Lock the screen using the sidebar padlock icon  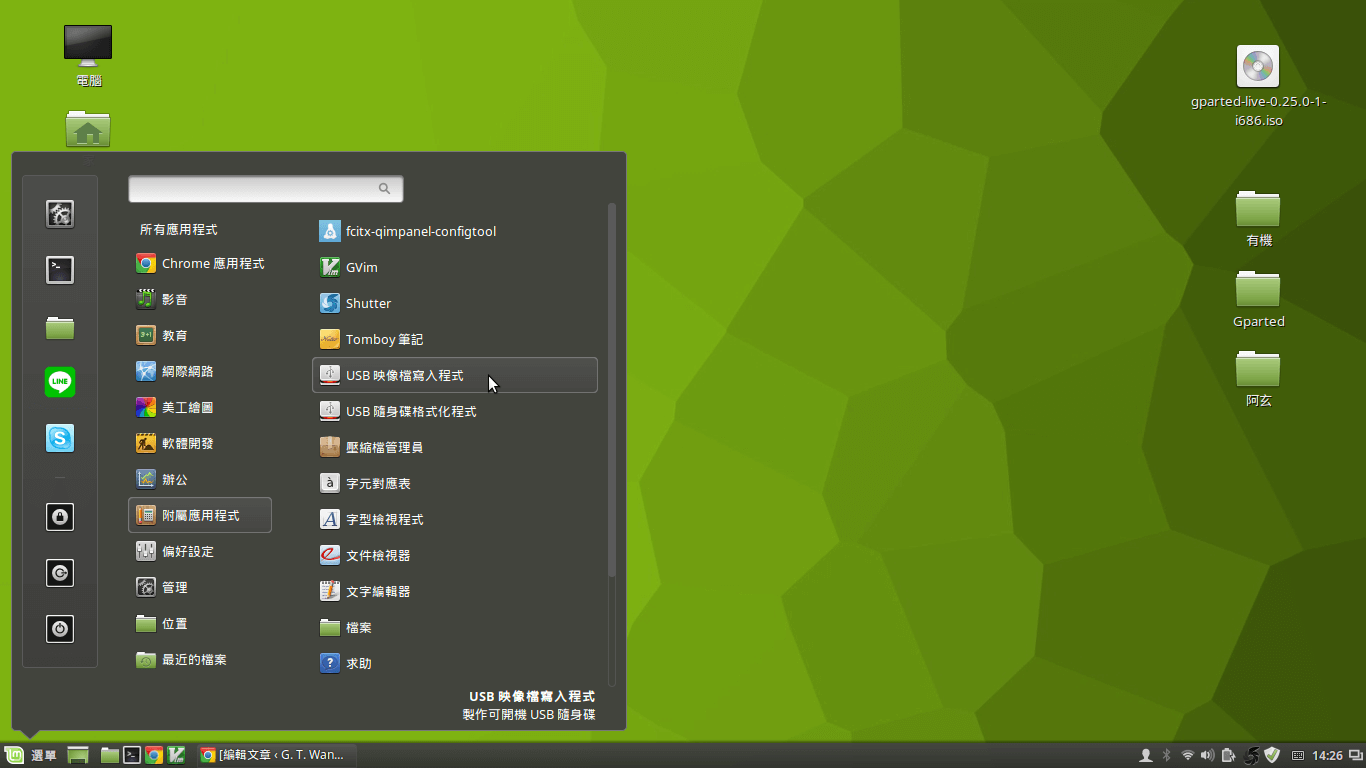pos(59,517)
